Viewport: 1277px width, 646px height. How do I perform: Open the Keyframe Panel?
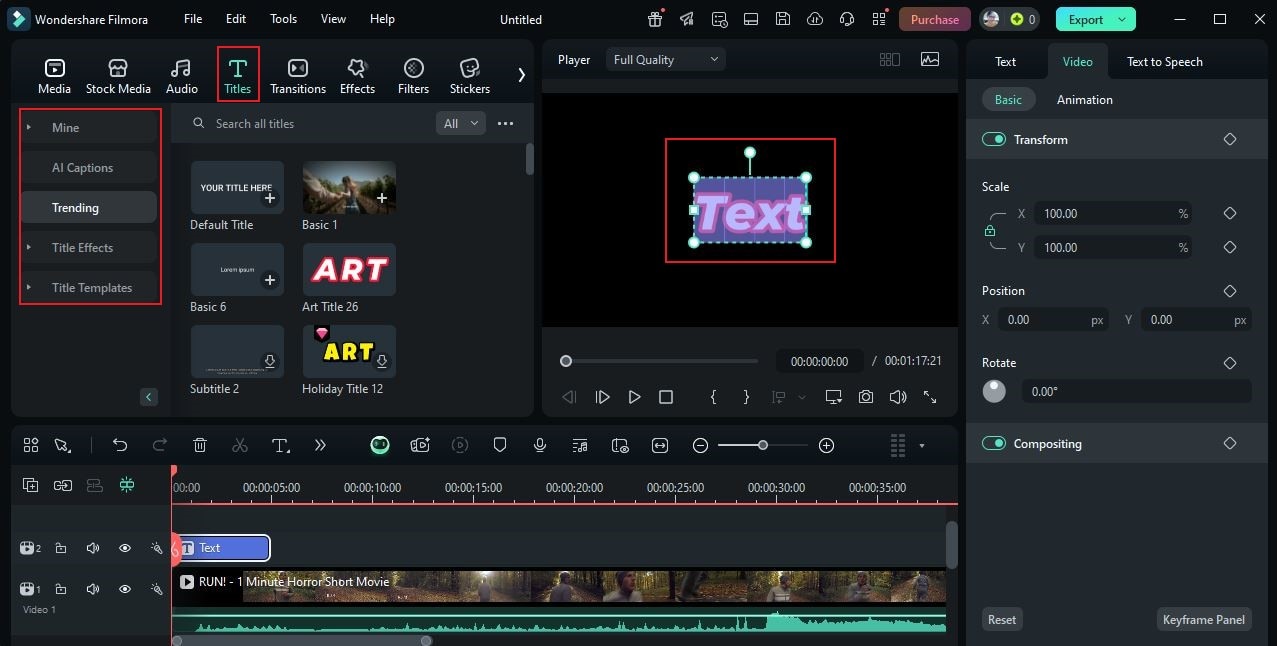click(1204, 619)
